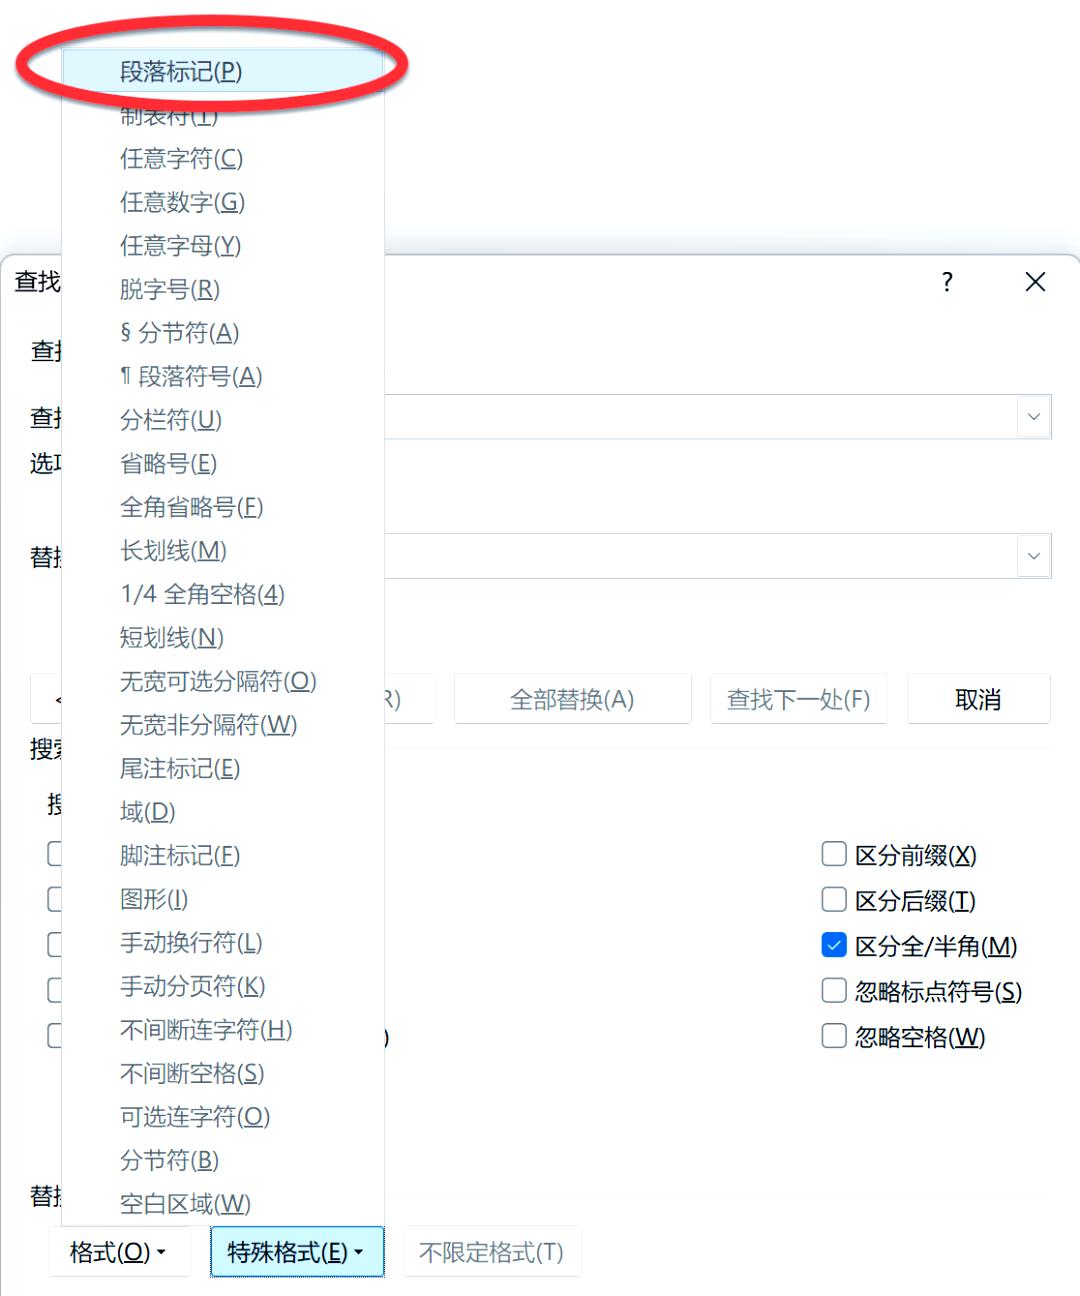
Task: Toggle 忽略标点符号 checkbox
Action: pyautogui.click(x=834, y=991)
